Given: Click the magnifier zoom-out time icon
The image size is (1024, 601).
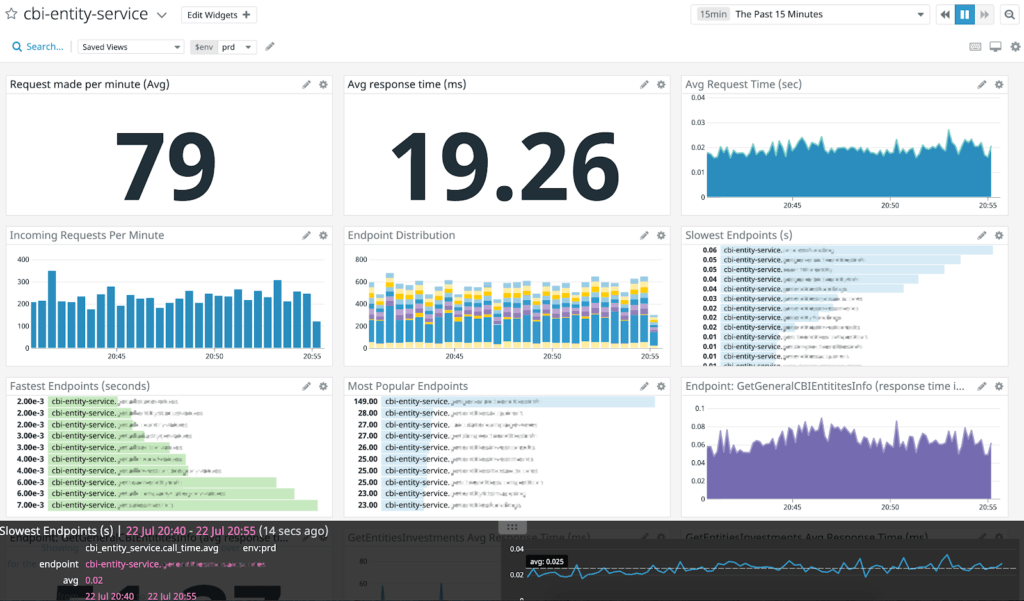Looking at the screenshot, I should (x=1010, y=15).
